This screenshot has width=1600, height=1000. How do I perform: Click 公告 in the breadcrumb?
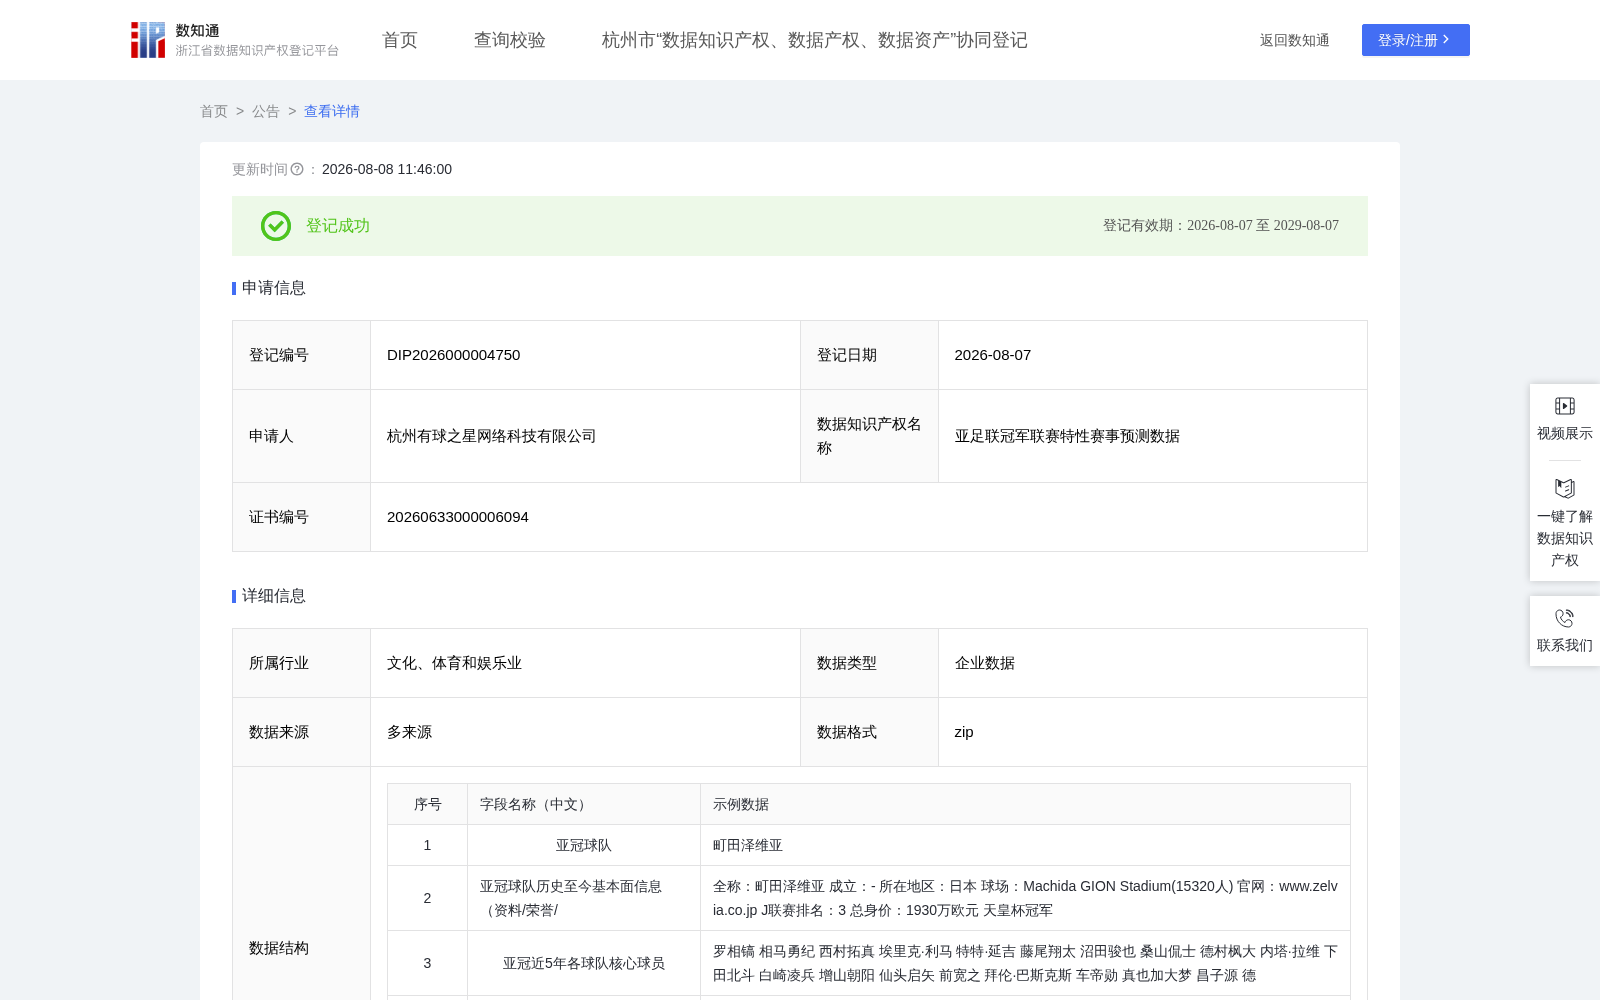(x=266, y=111)
